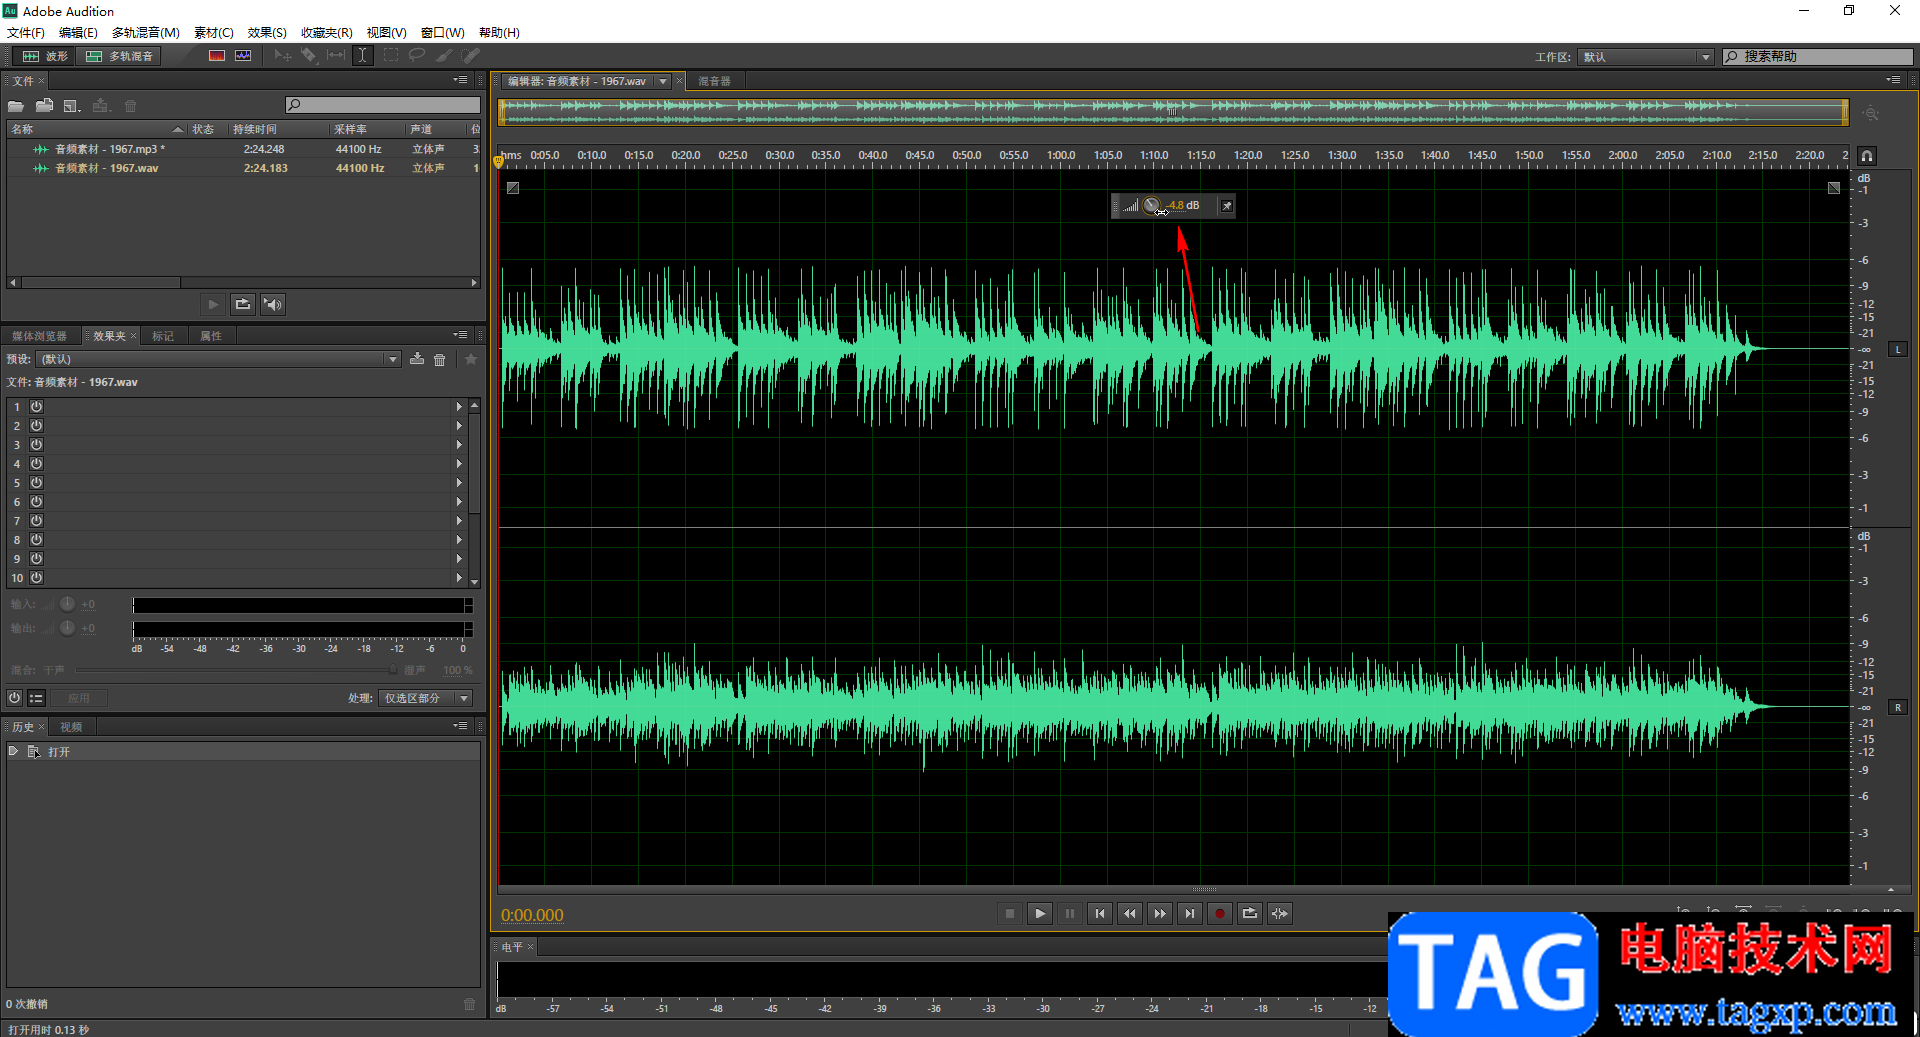
Task: Delete selected file with trash icon
Action: click(130, 106)
